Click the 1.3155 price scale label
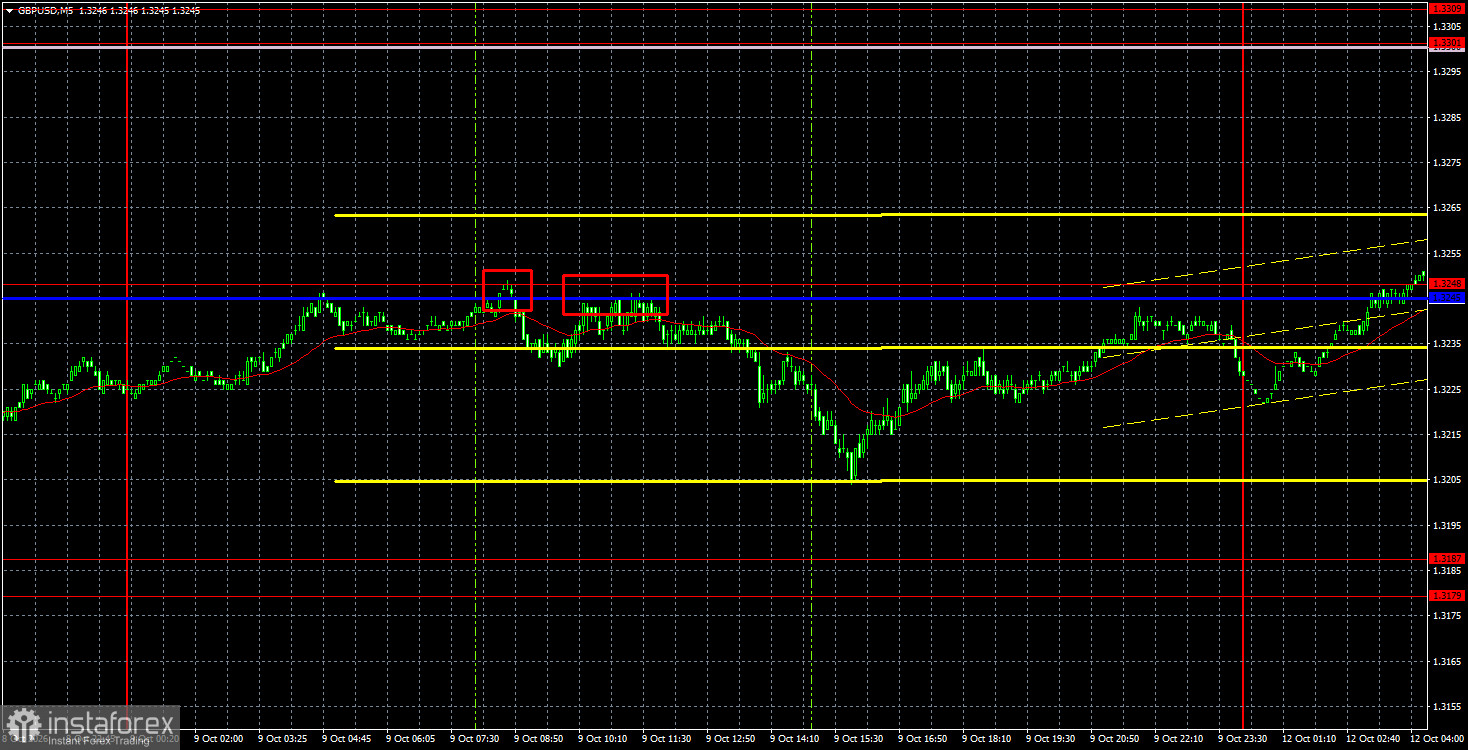 (1448, 706)
